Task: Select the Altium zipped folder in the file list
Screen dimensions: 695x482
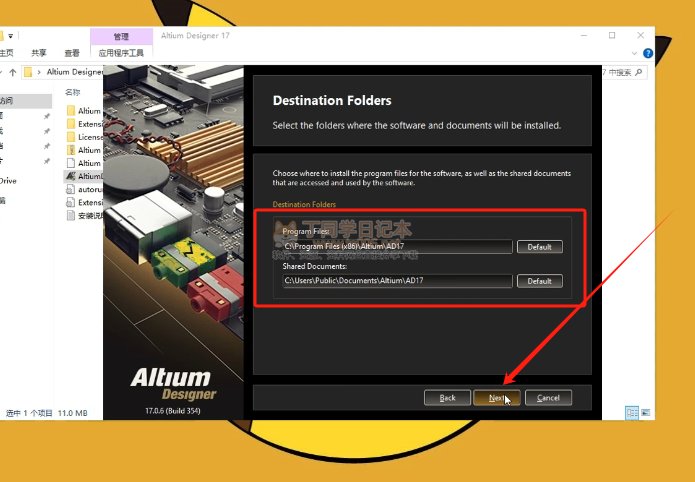Action: coord(84,150)
